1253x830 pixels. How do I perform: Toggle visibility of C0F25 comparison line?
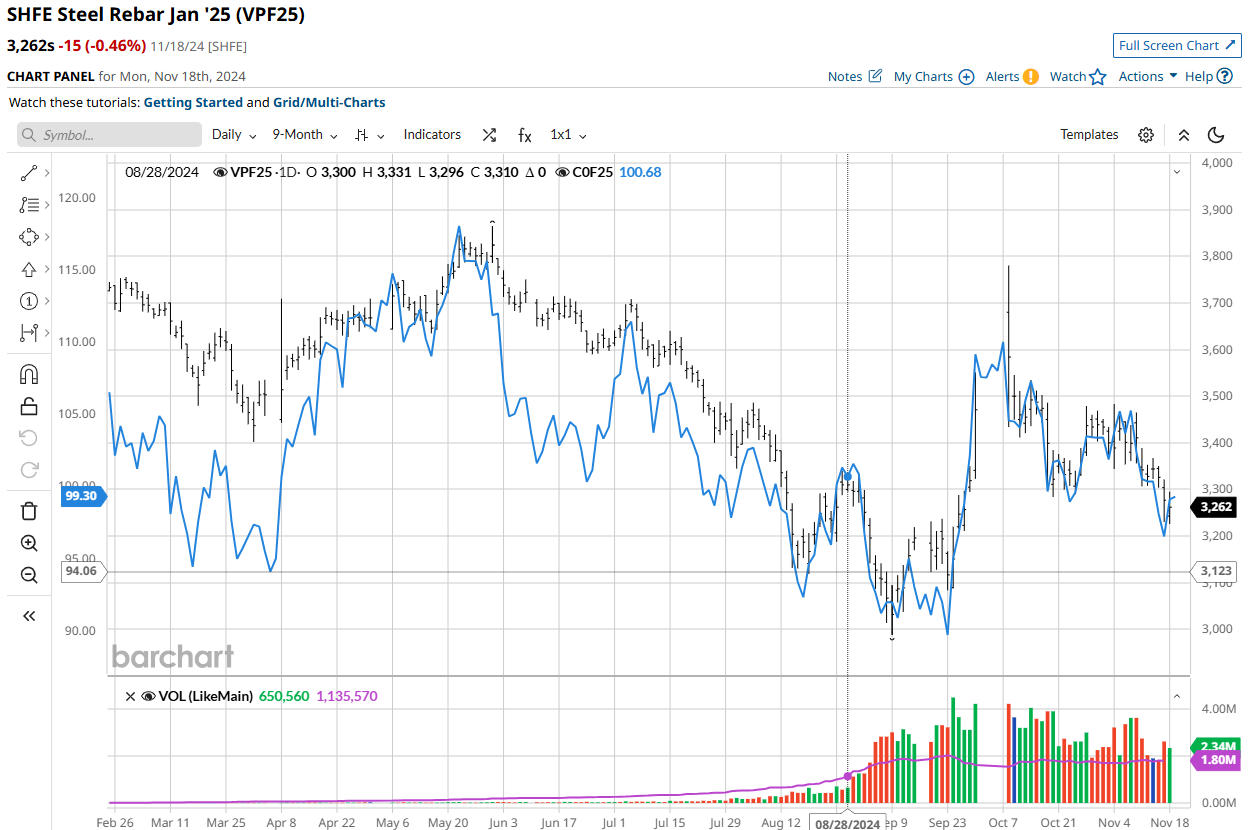[563, 172]
